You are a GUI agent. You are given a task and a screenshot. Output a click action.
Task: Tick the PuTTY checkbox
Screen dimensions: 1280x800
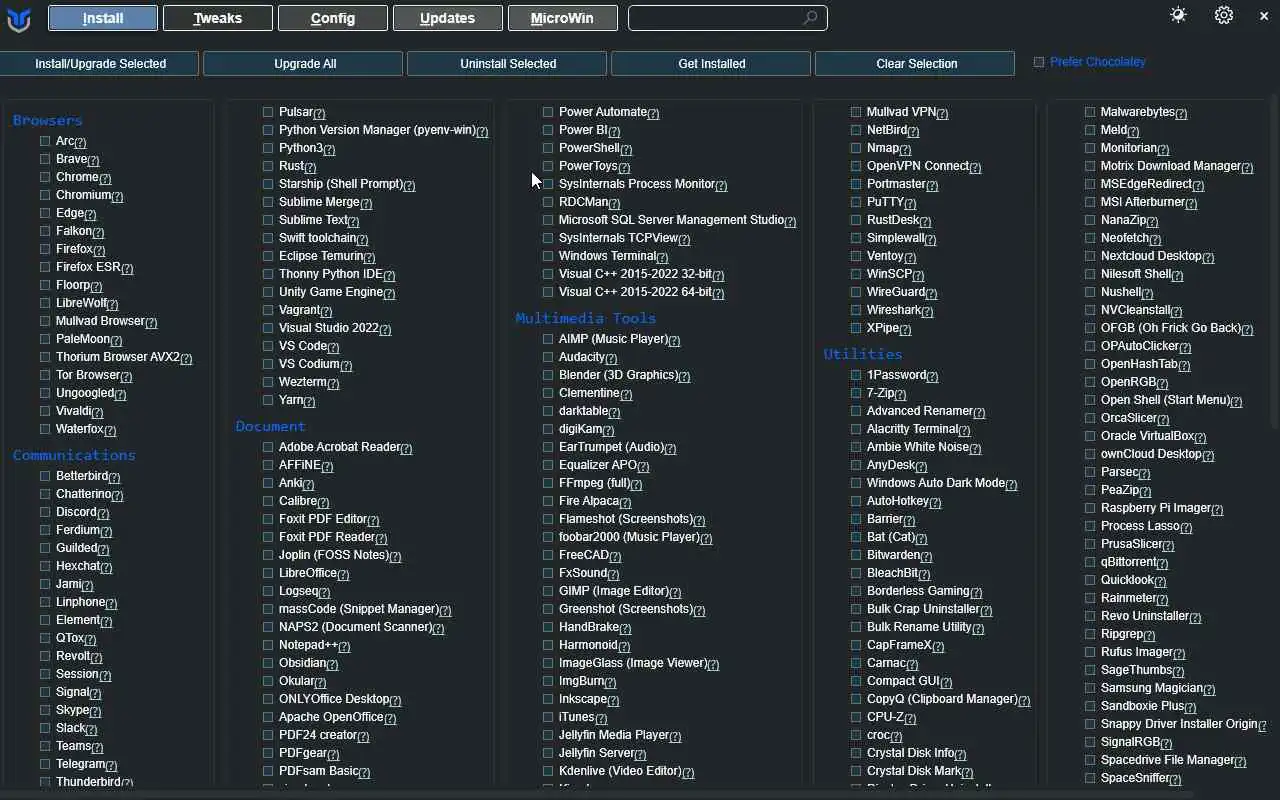point(856,202)
